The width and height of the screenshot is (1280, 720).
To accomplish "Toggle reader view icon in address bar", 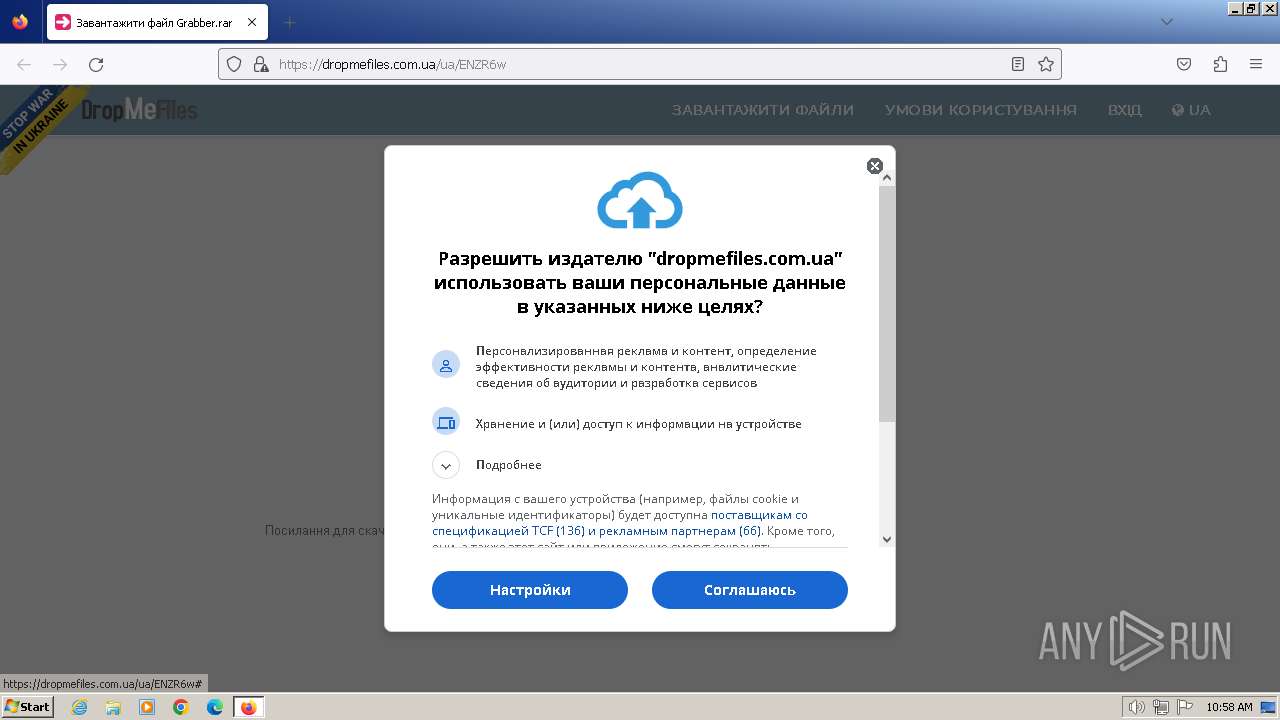I will (1018, 64).
